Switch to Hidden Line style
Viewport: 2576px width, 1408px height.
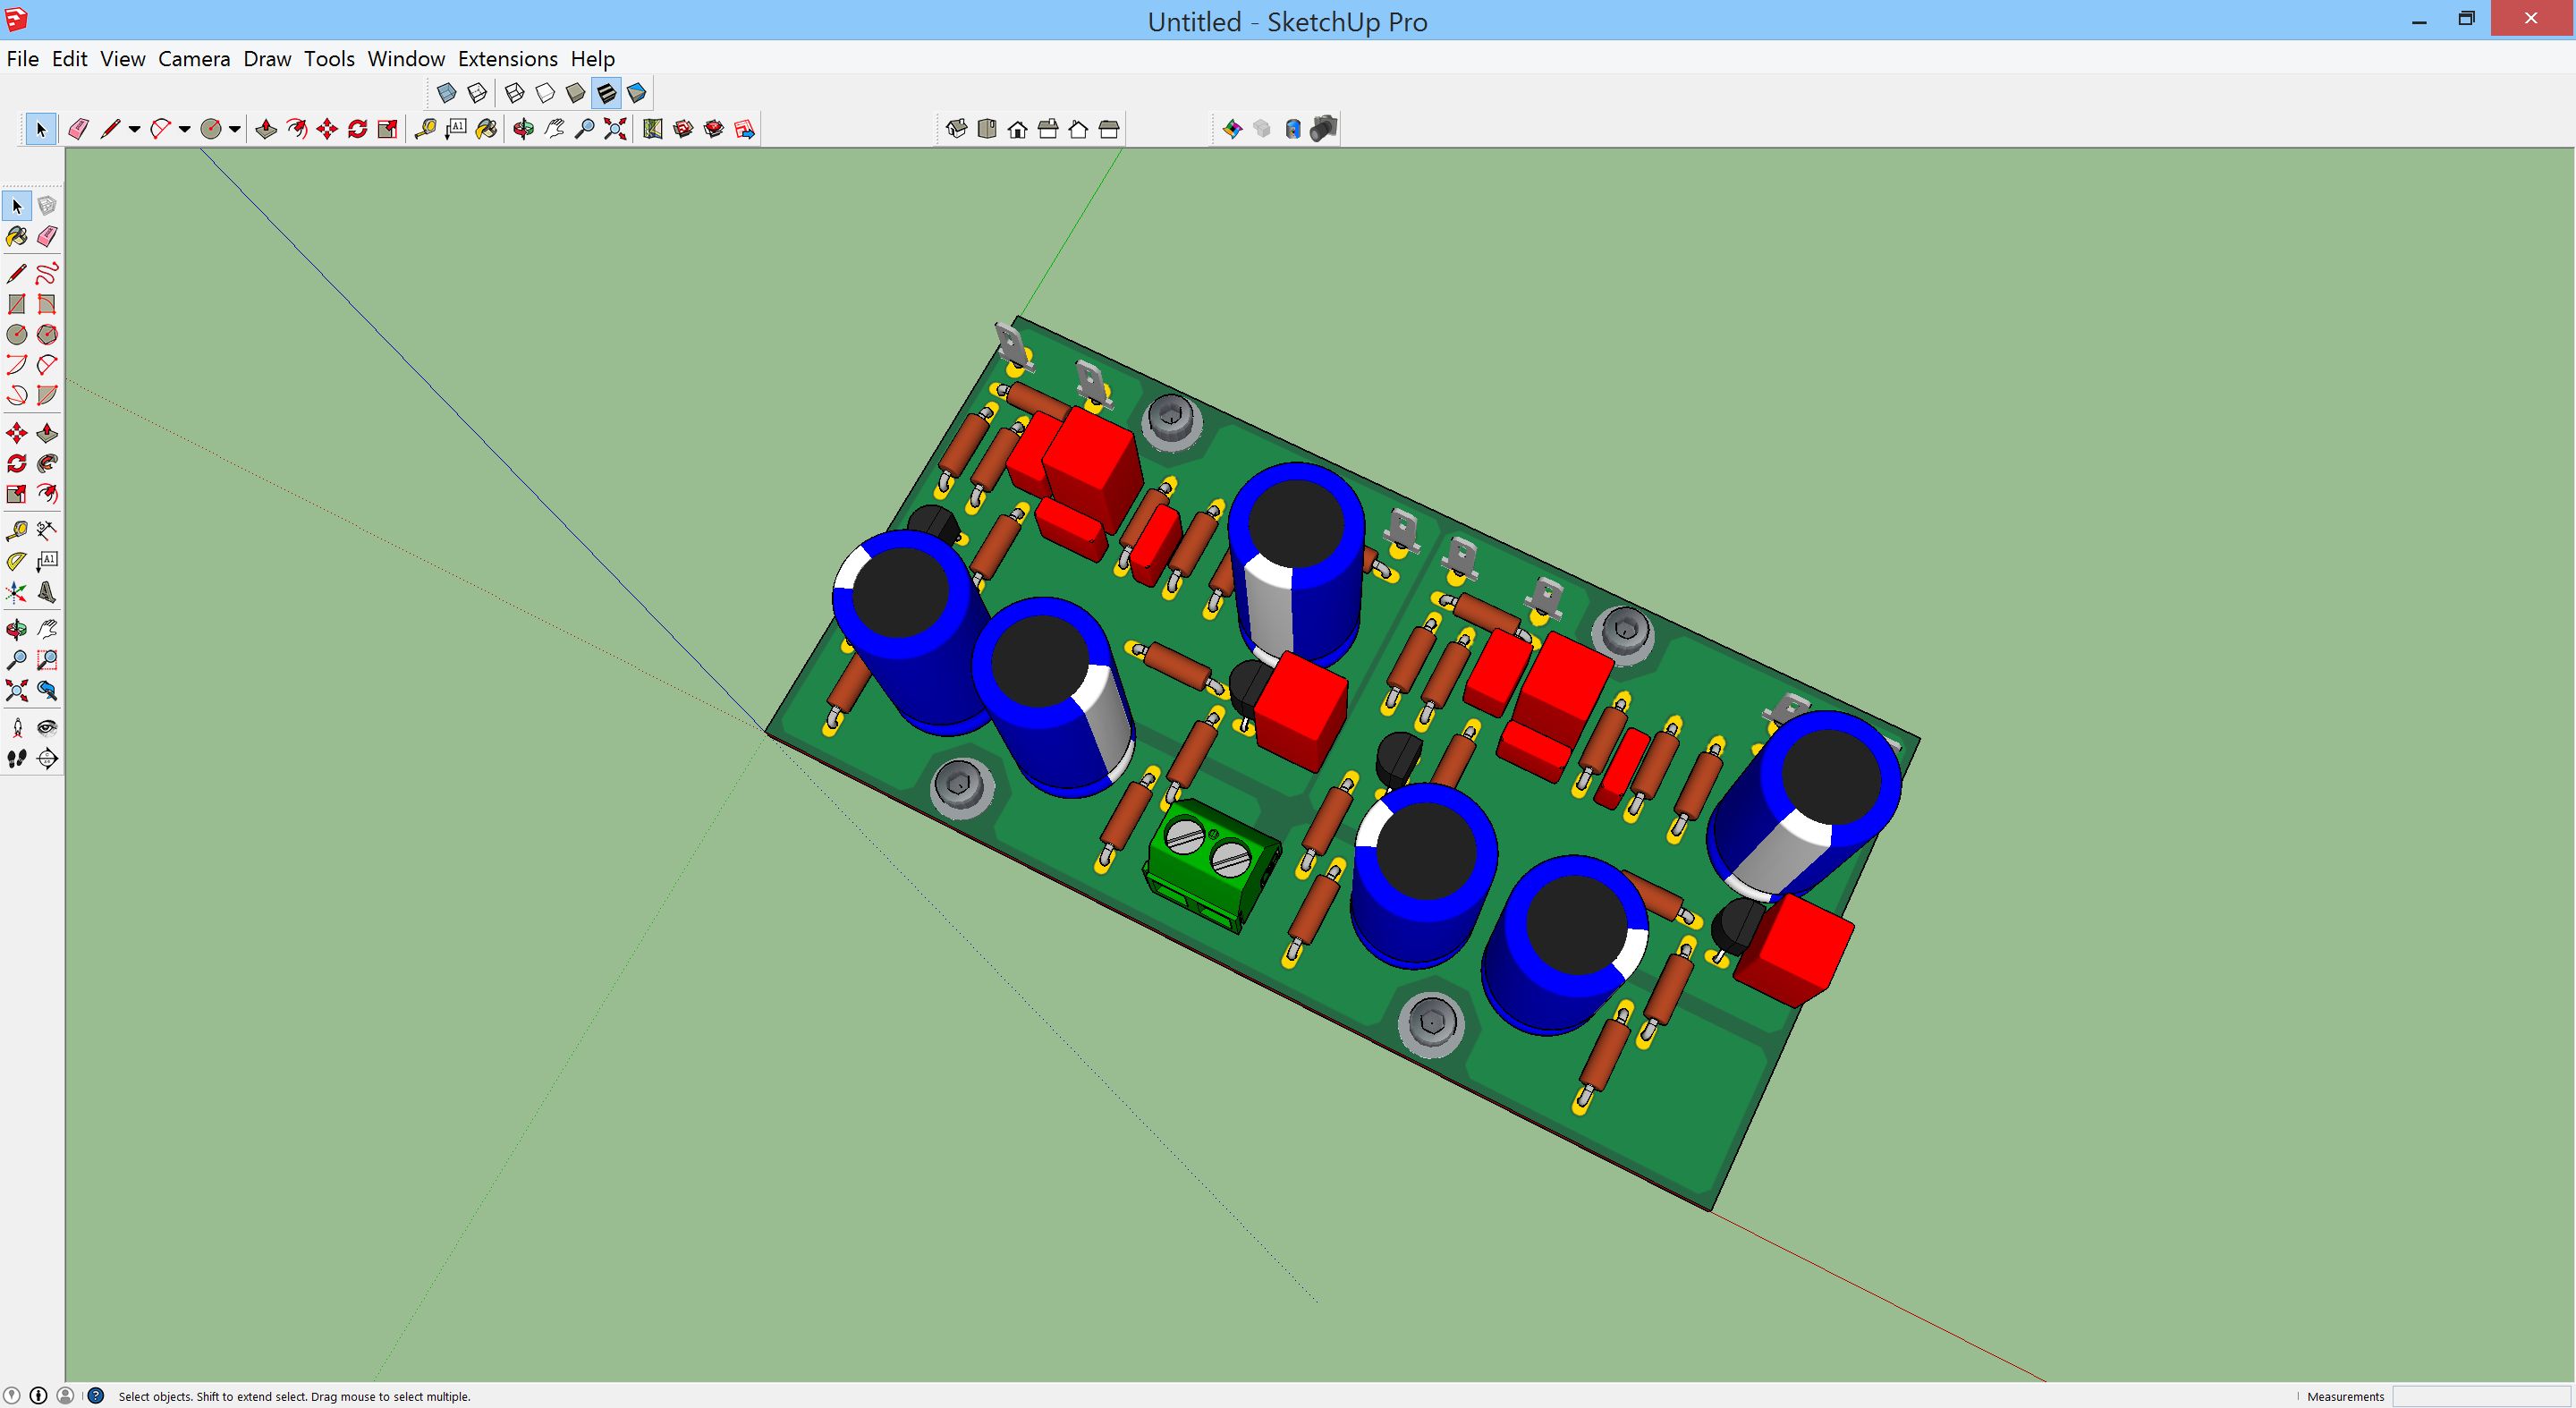pos(545,93)
